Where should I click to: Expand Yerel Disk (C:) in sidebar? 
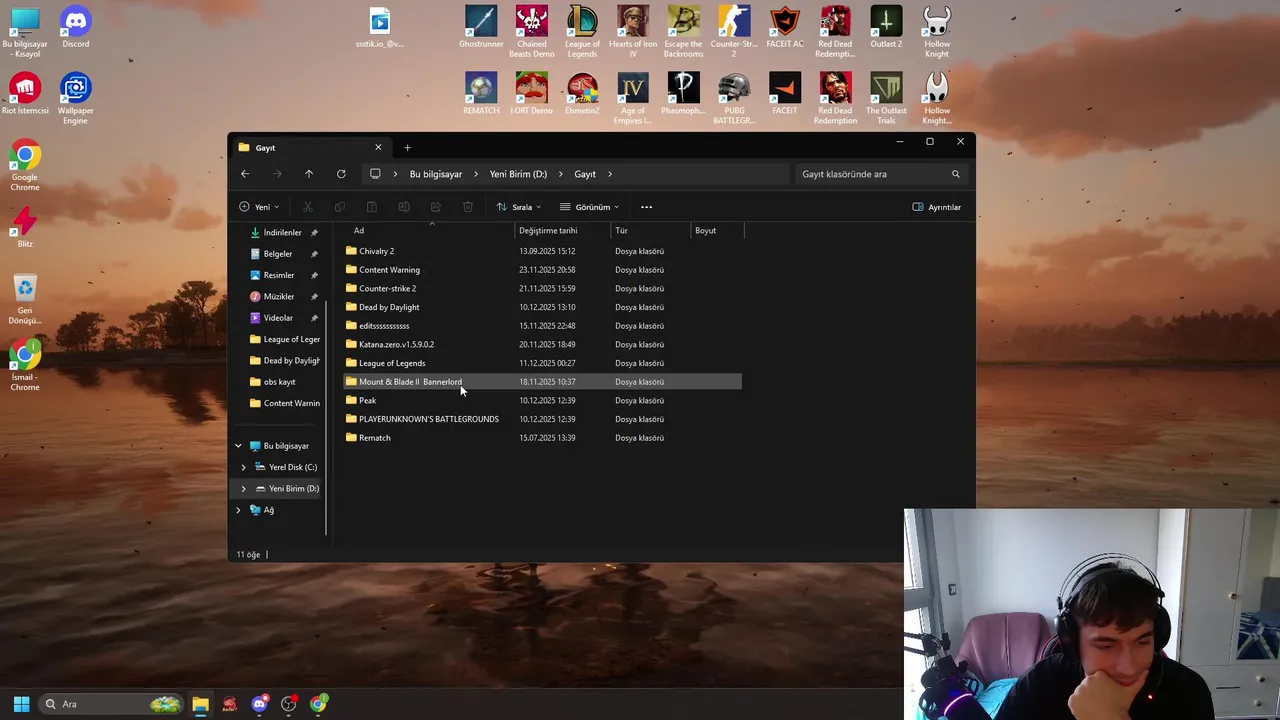[x=243, y=467]
